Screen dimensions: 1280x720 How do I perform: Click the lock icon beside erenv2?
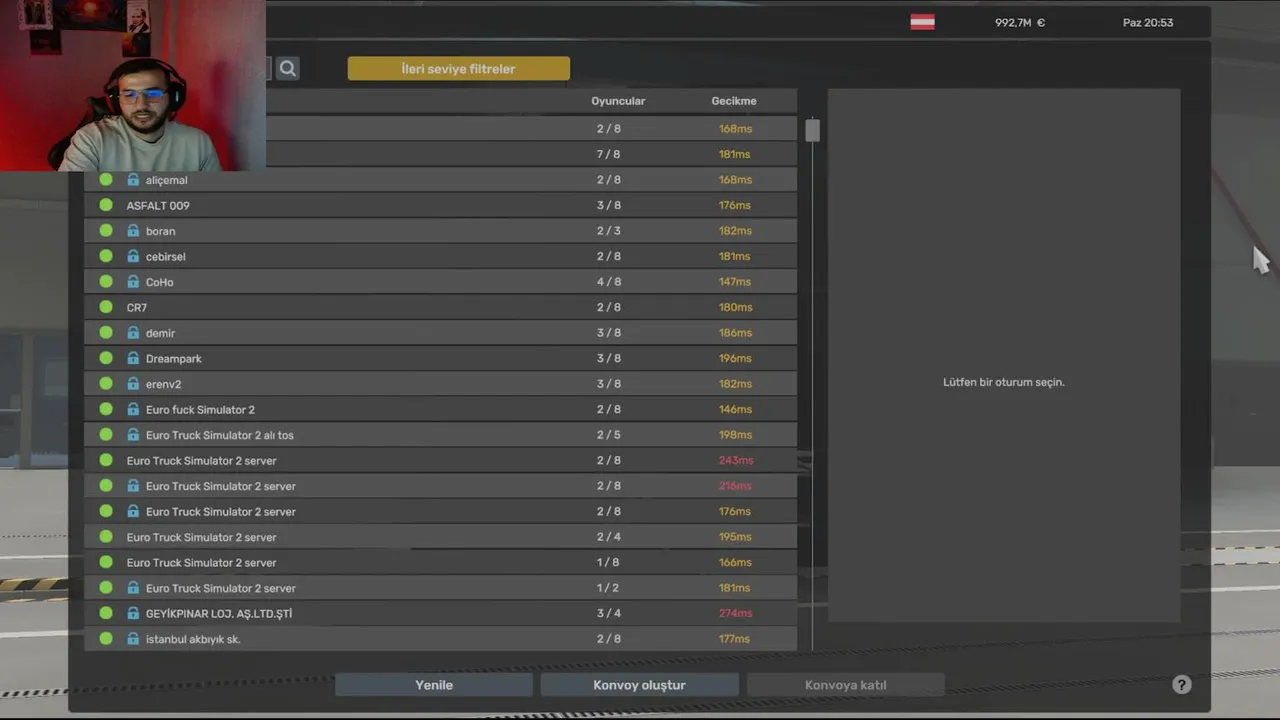point(133,384)
